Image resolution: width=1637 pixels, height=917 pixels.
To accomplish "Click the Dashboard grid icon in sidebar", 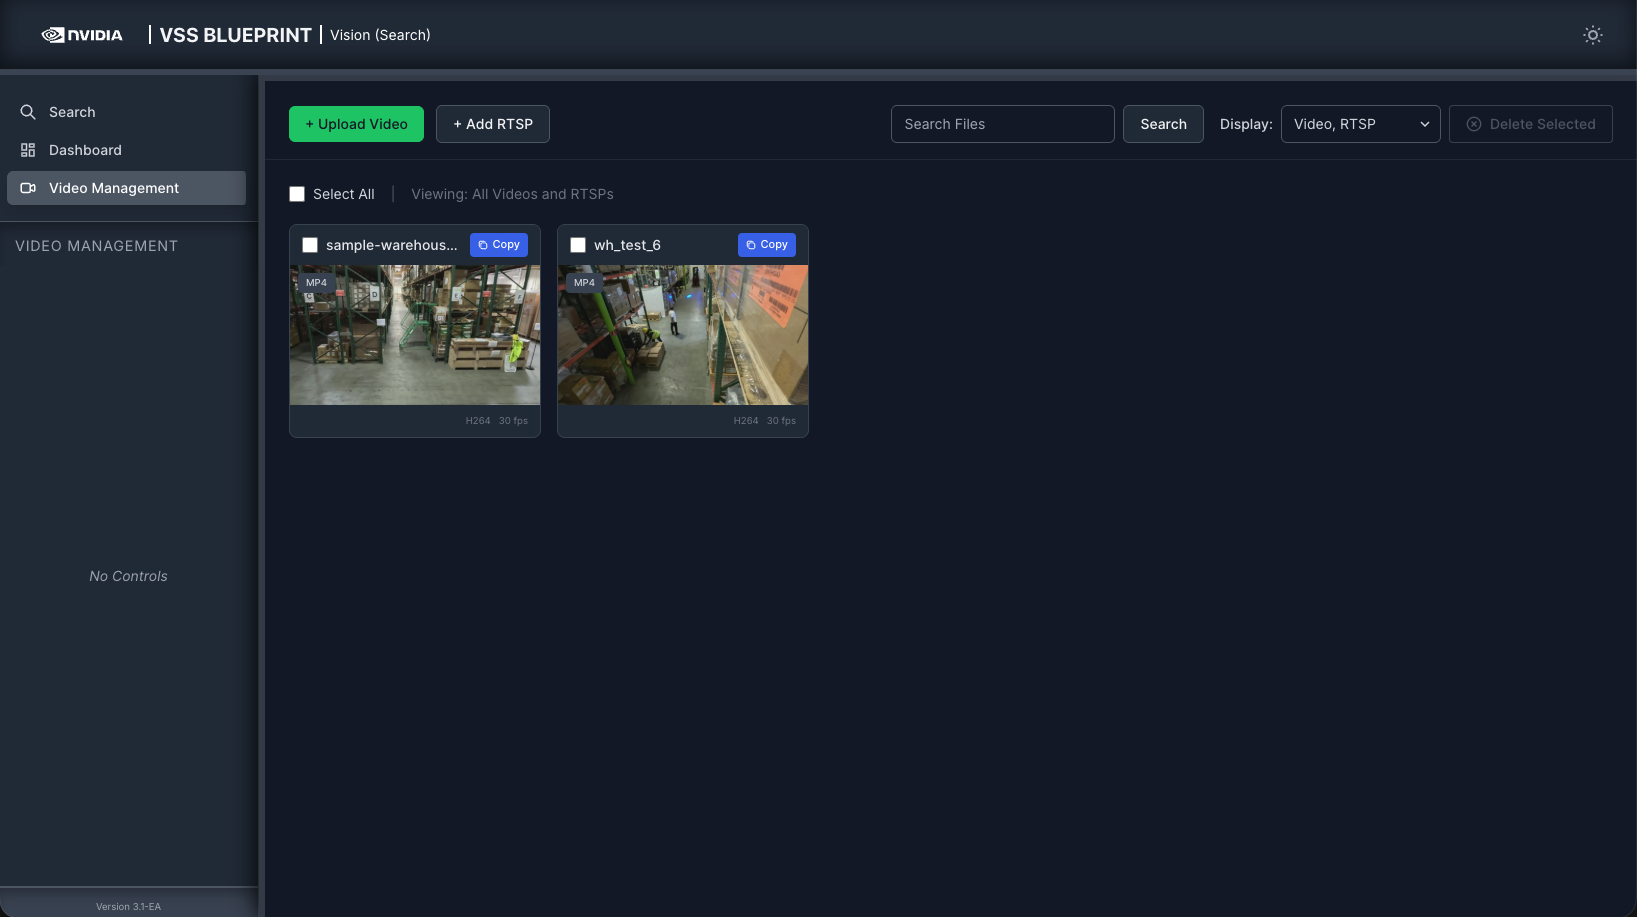I will (x=28, y=150).
